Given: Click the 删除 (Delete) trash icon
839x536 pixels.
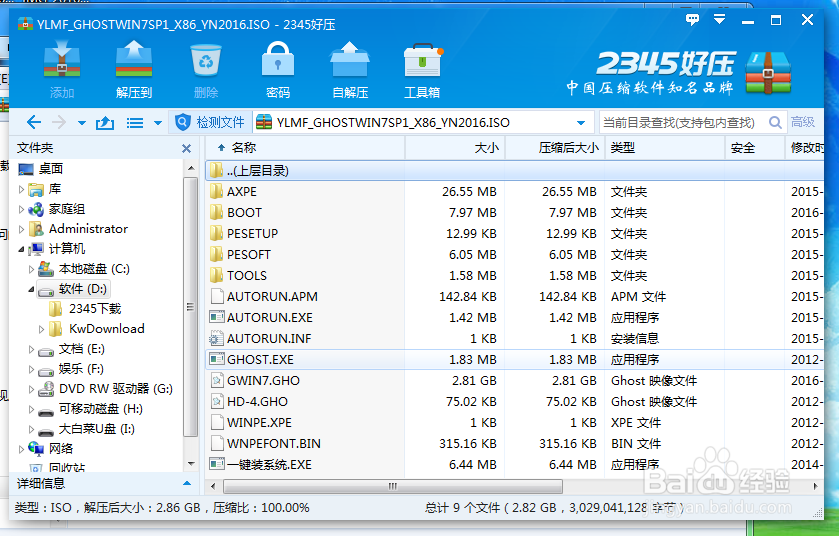Looking at the screenshot, I should (206, 70).
